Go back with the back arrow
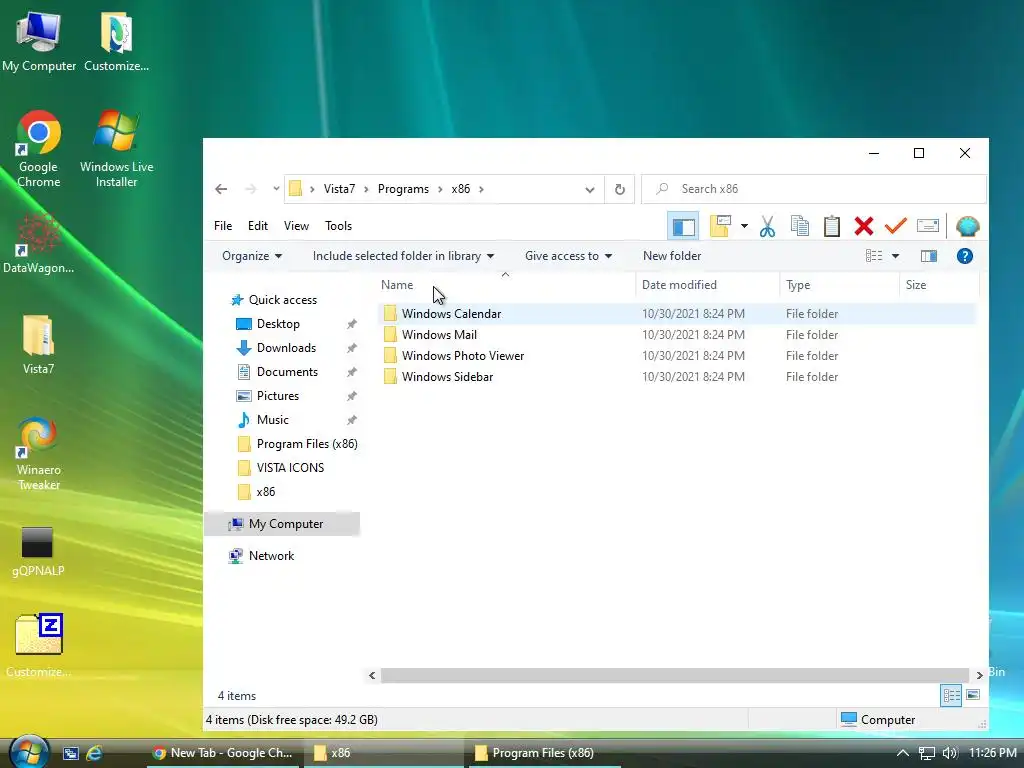The height and width of the screenshot is (768, 1024). (x=221, y=189)
